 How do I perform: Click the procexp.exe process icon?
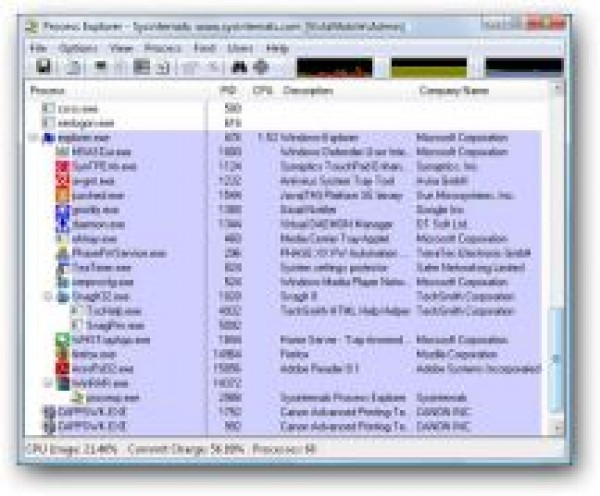tap(78, 398)
